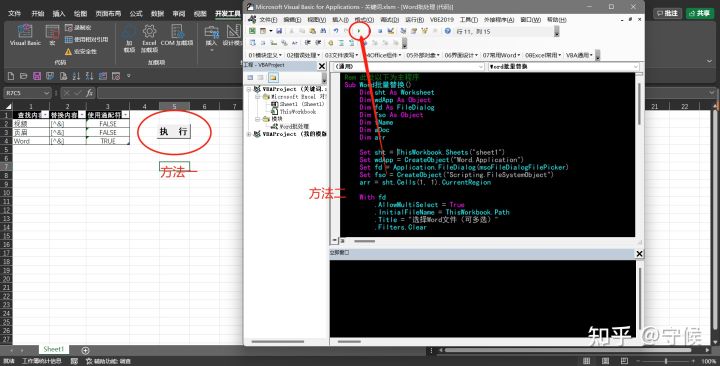Switch to Page Layout view in Excel status bar
Screen dimensions: 720x366
pyautogui.click(x=605, y=361)
